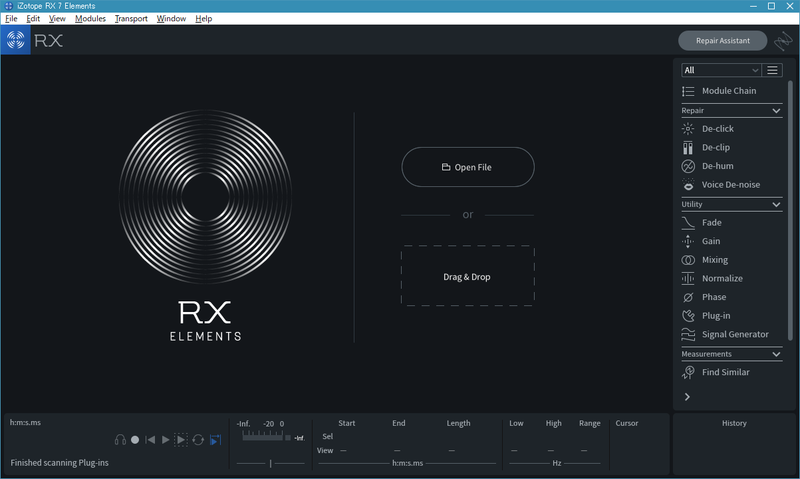Open the Help menu
Screen dimensions: 800x479
(x=204, y=18)
